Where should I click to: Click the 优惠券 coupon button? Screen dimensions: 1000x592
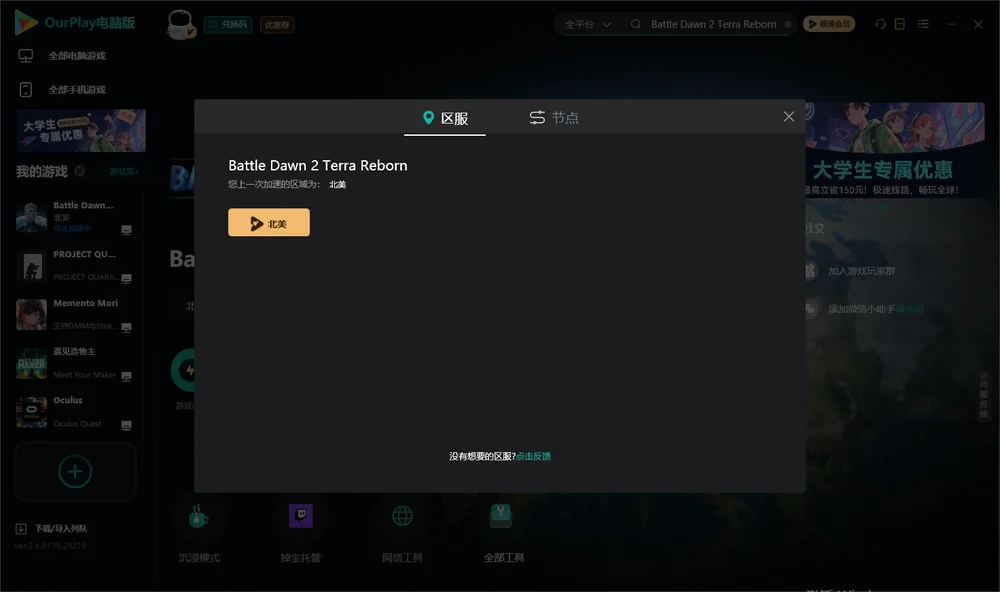coord(277,25)
